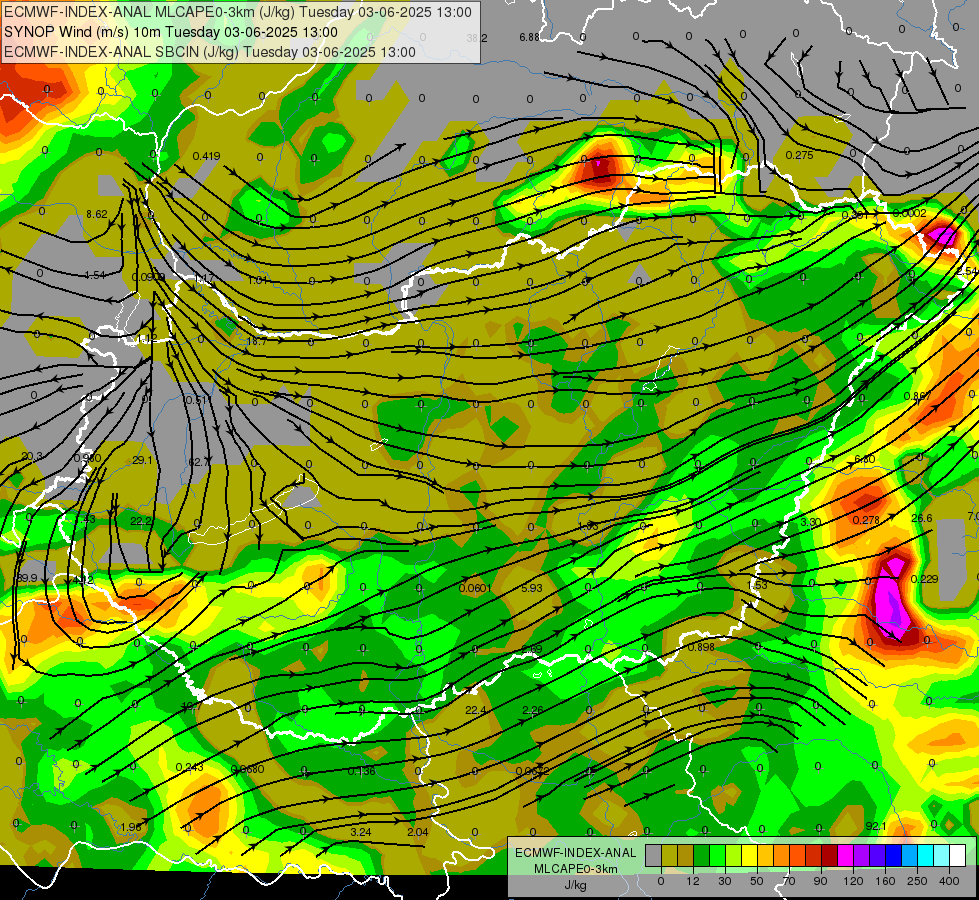
Task: Click the legend tick label '400'
Action: click(949, 881)
